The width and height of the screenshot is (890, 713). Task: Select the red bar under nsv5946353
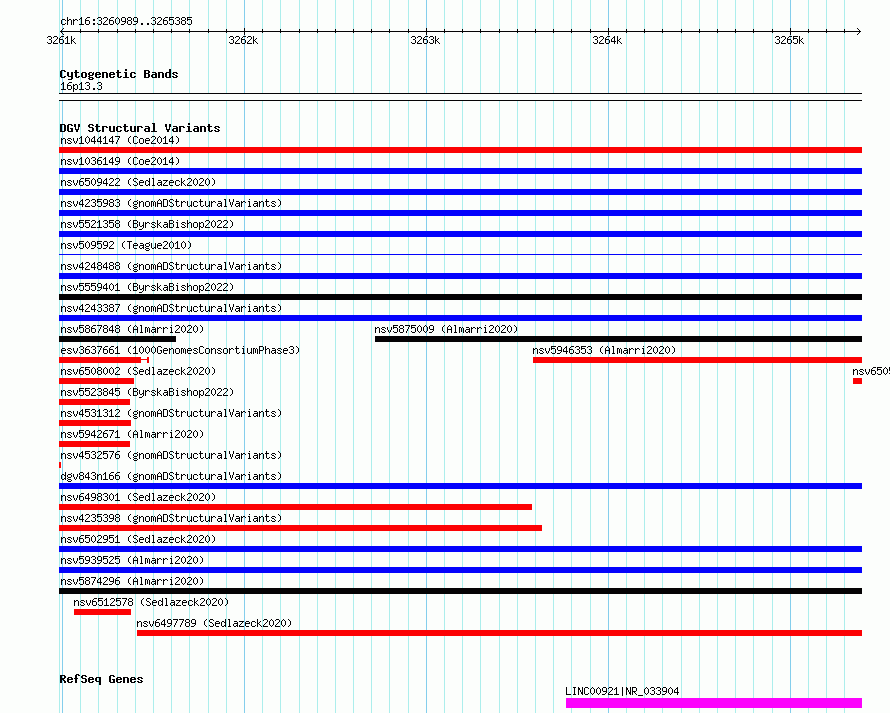click(698, 360)
